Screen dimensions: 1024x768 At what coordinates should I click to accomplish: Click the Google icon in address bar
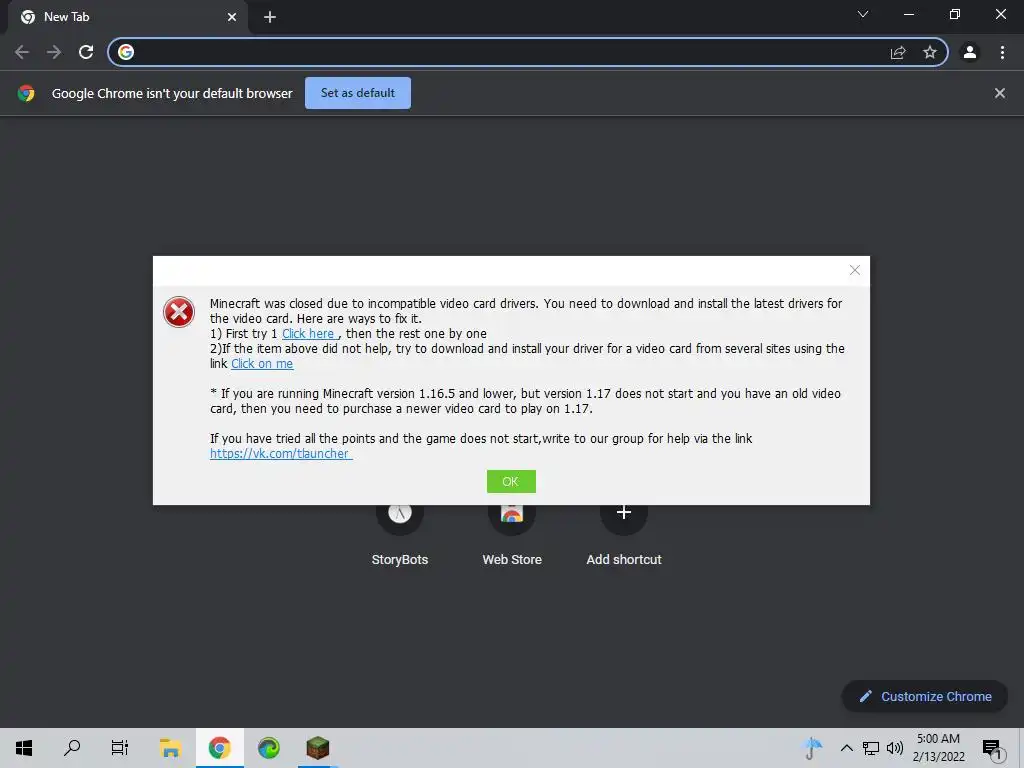[x=126, y=52]
